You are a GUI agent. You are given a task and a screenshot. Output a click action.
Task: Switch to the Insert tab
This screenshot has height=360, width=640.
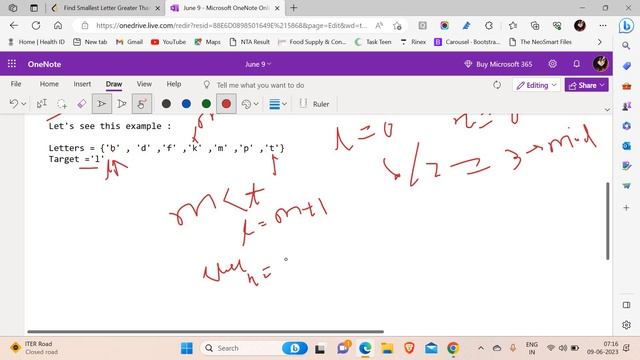(x=82, y=84)
